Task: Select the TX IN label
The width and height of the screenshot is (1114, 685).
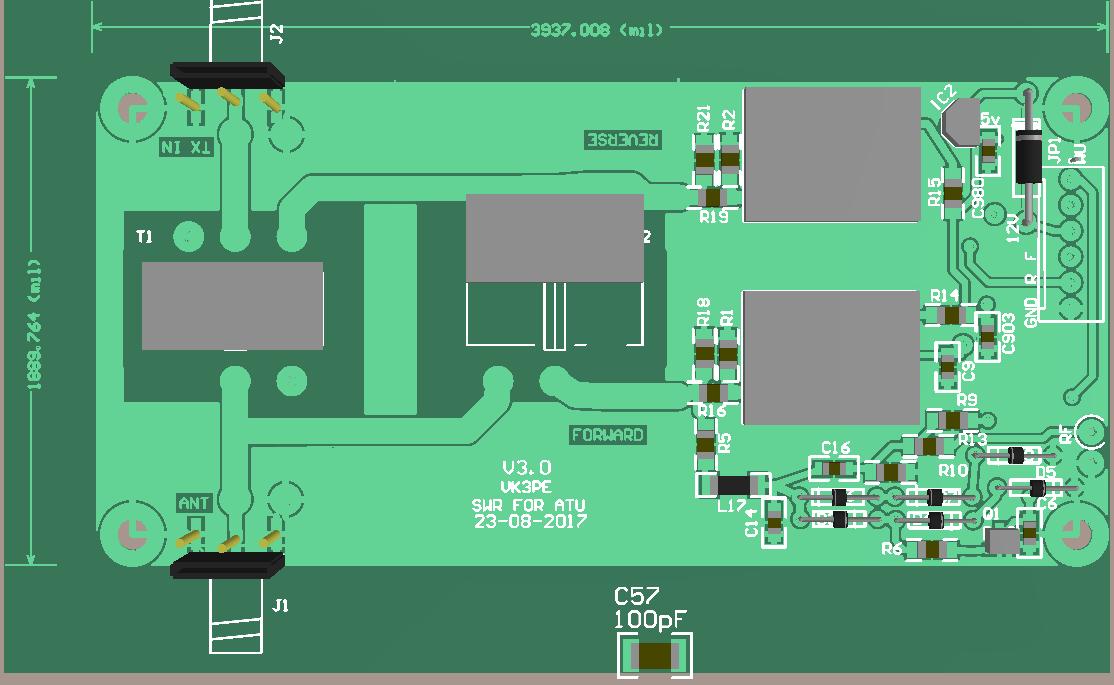Action: pyautogui.click(x=187, y=147)
